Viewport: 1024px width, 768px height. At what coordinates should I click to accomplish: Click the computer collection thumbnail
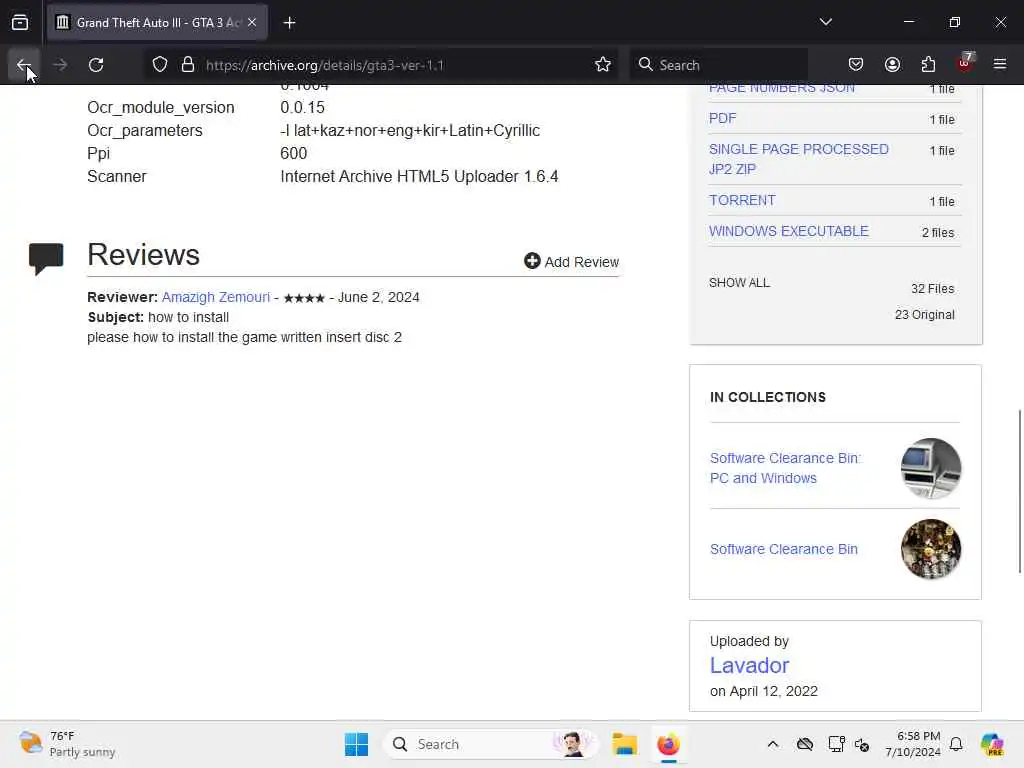coord(931,468)
